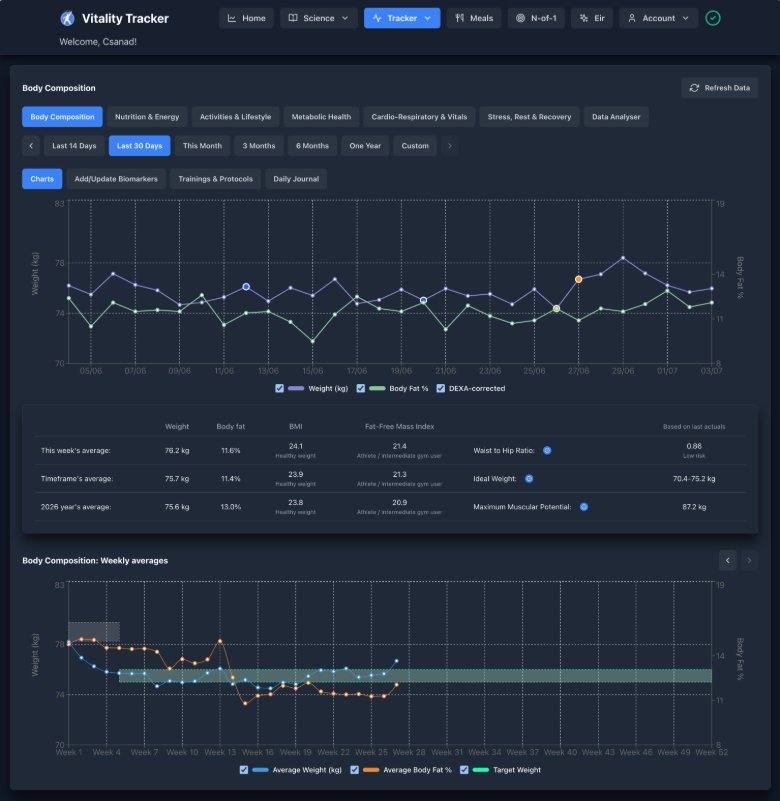
Task: Switch to Activities & Lifestyle tab
Action: coord(235,116)
